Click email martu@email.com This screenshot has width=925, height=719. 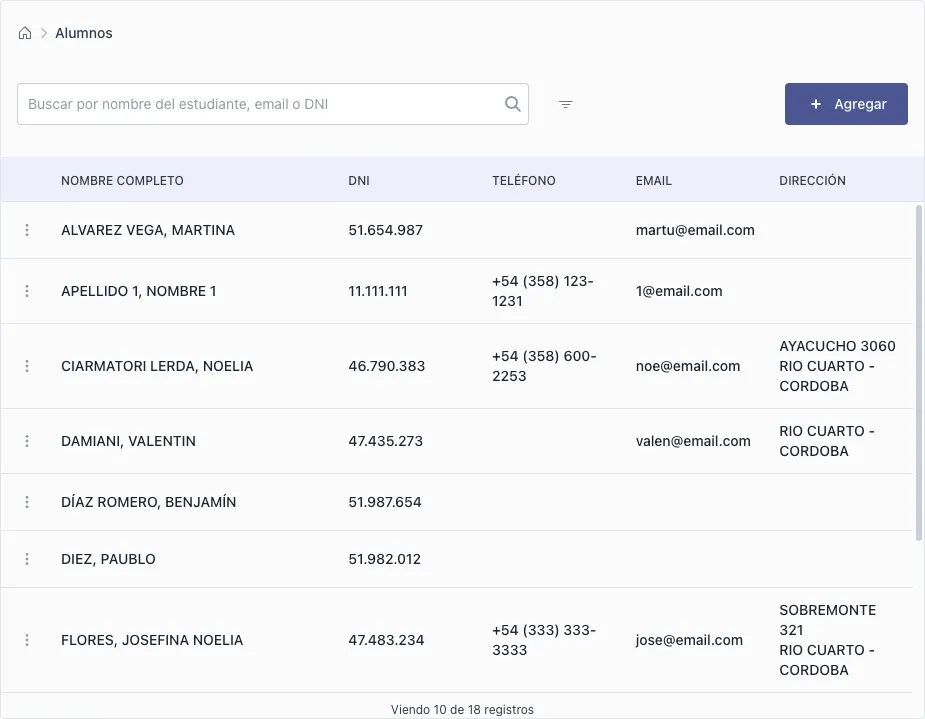coord(695,230)
